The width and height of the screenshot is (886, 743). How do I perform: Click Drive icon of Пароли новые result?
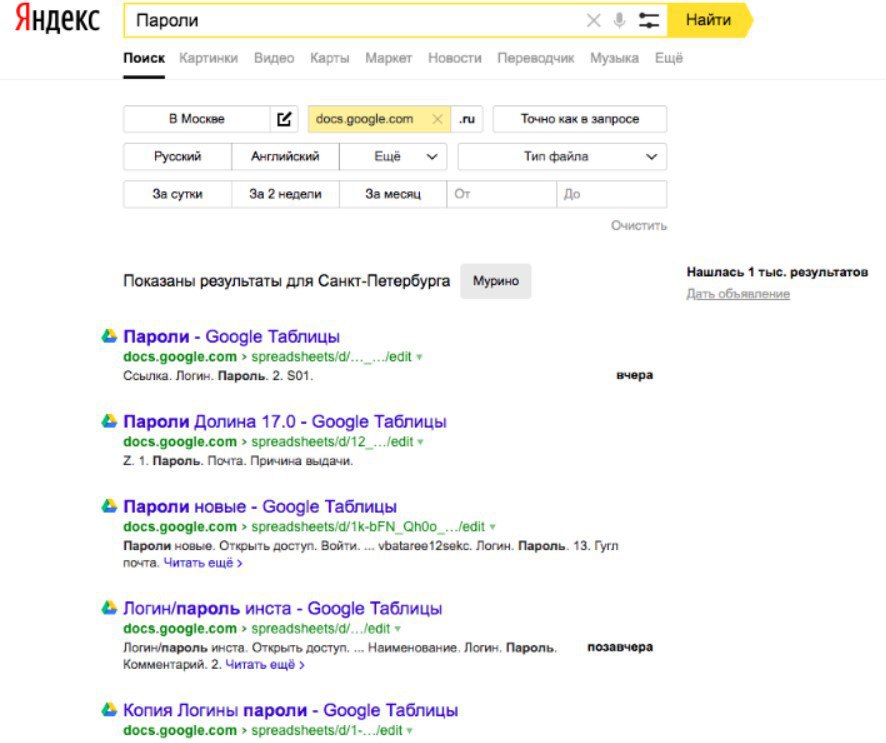pos(108,506)
